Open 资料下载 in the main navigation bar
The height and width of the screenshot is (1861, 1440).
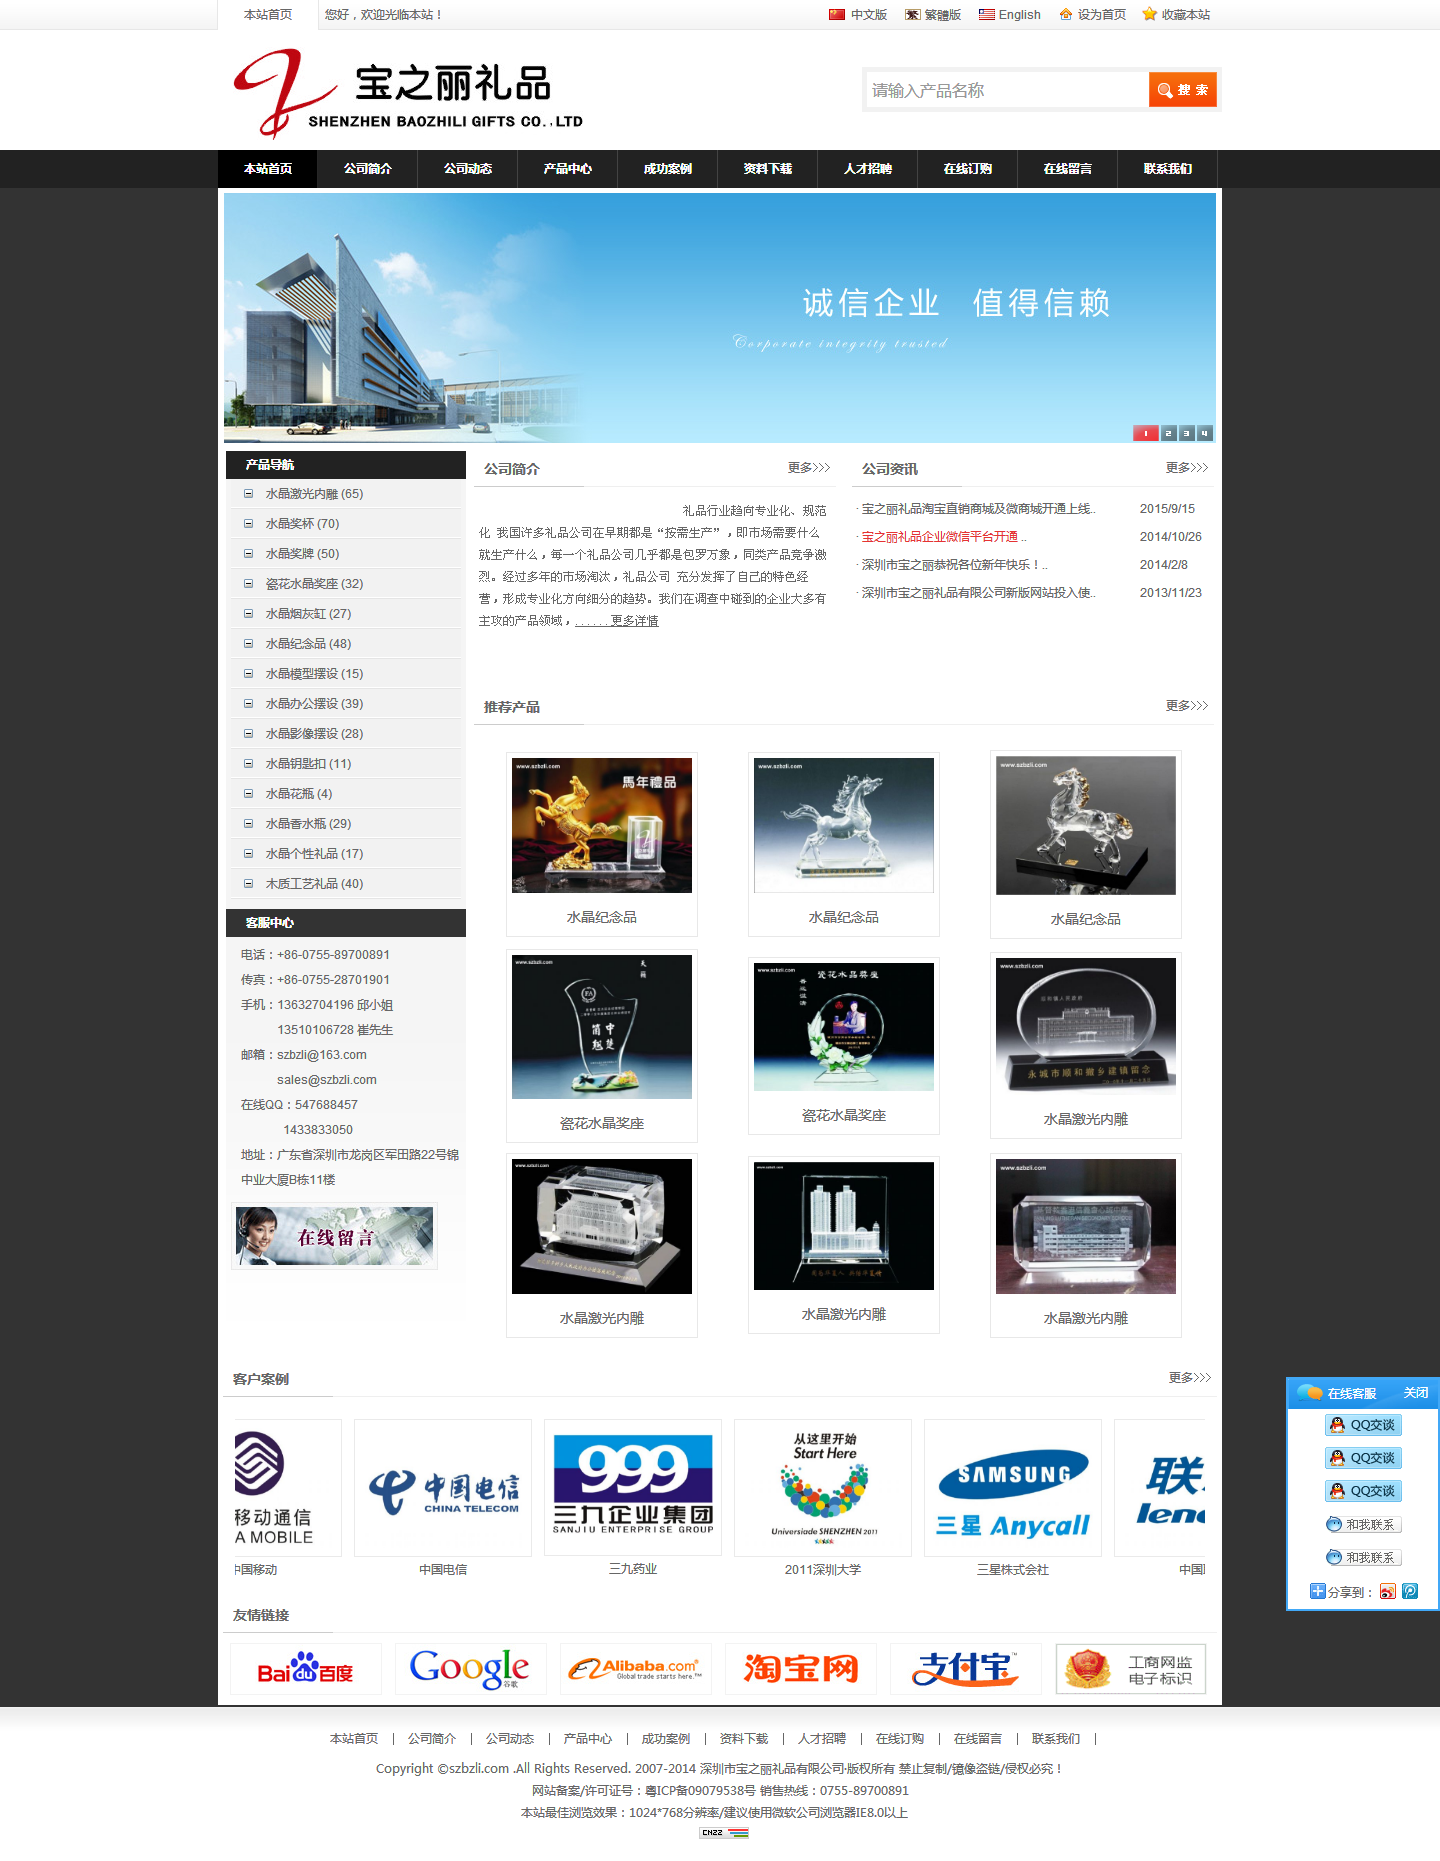[x=768, y=169]
